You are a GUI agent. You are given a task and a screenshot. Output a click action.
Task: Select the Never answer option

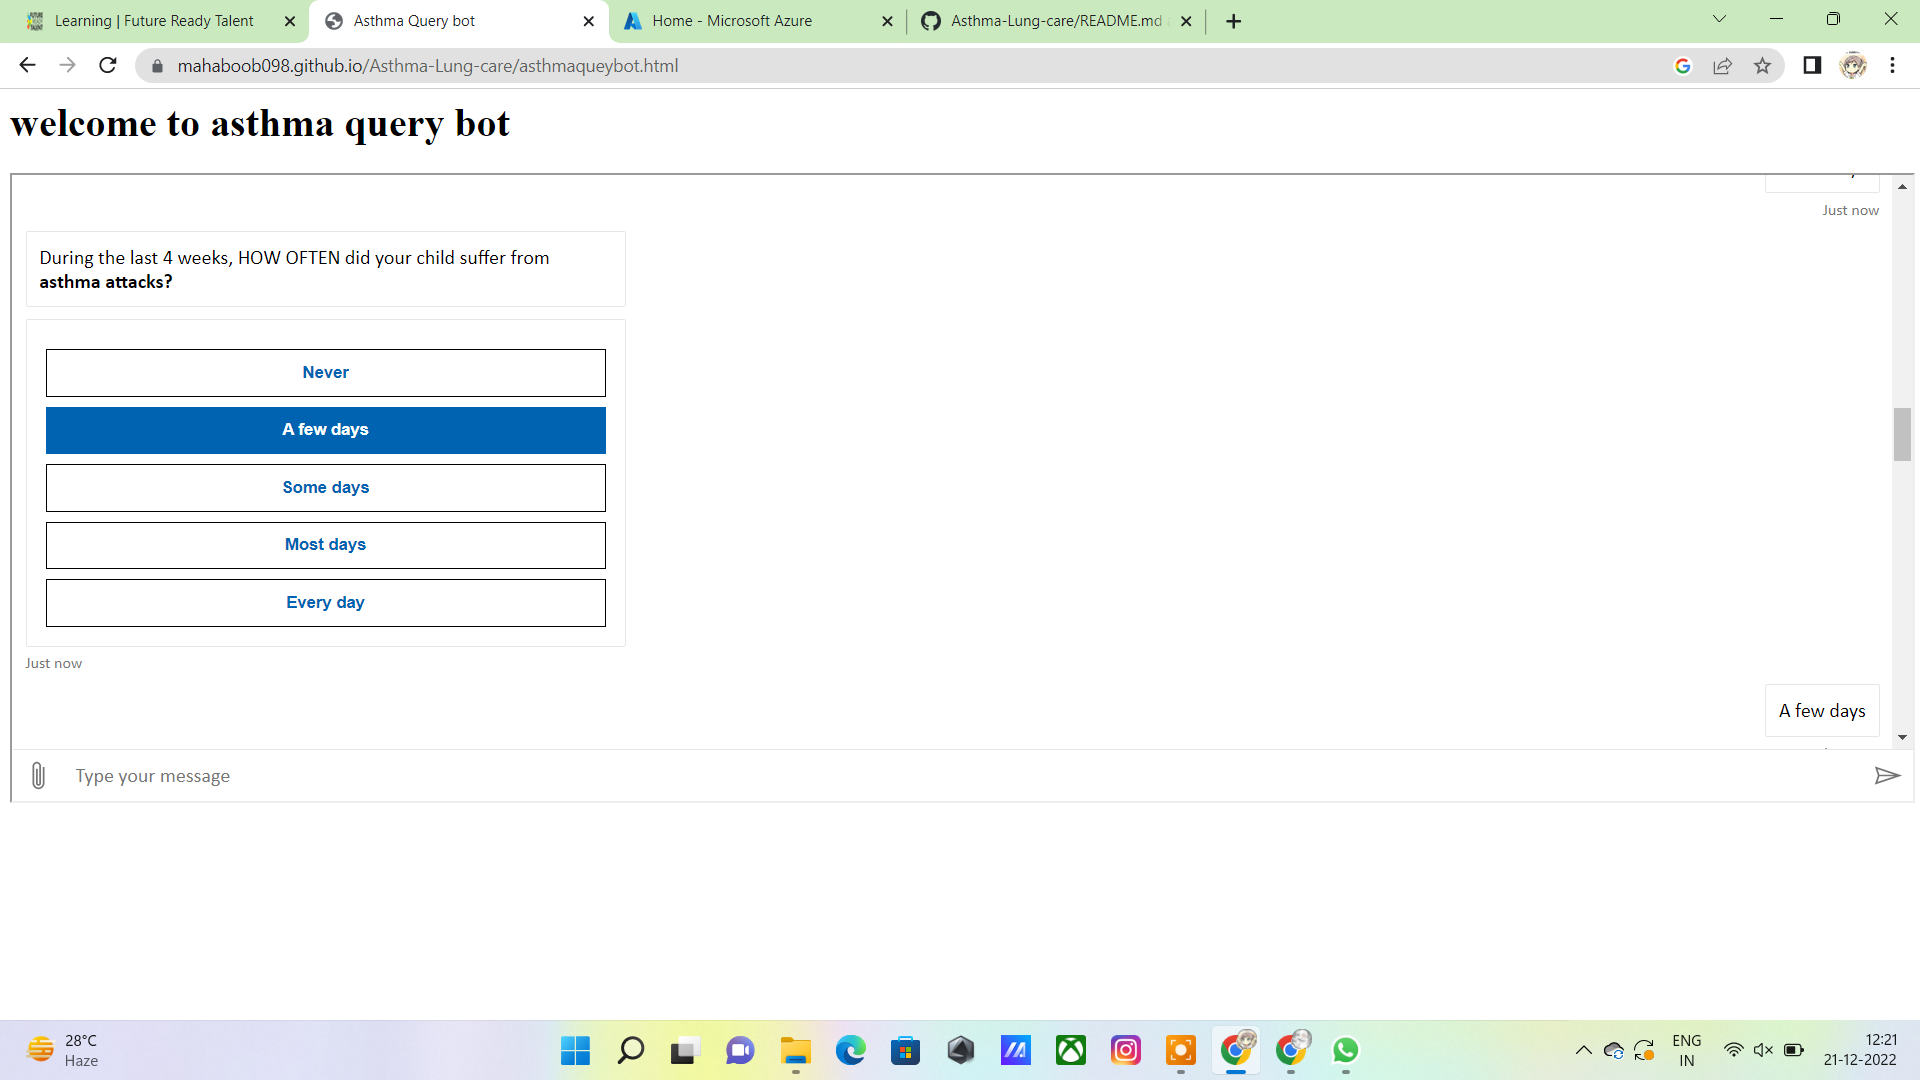pyautogui.click(x=325, y=373)
